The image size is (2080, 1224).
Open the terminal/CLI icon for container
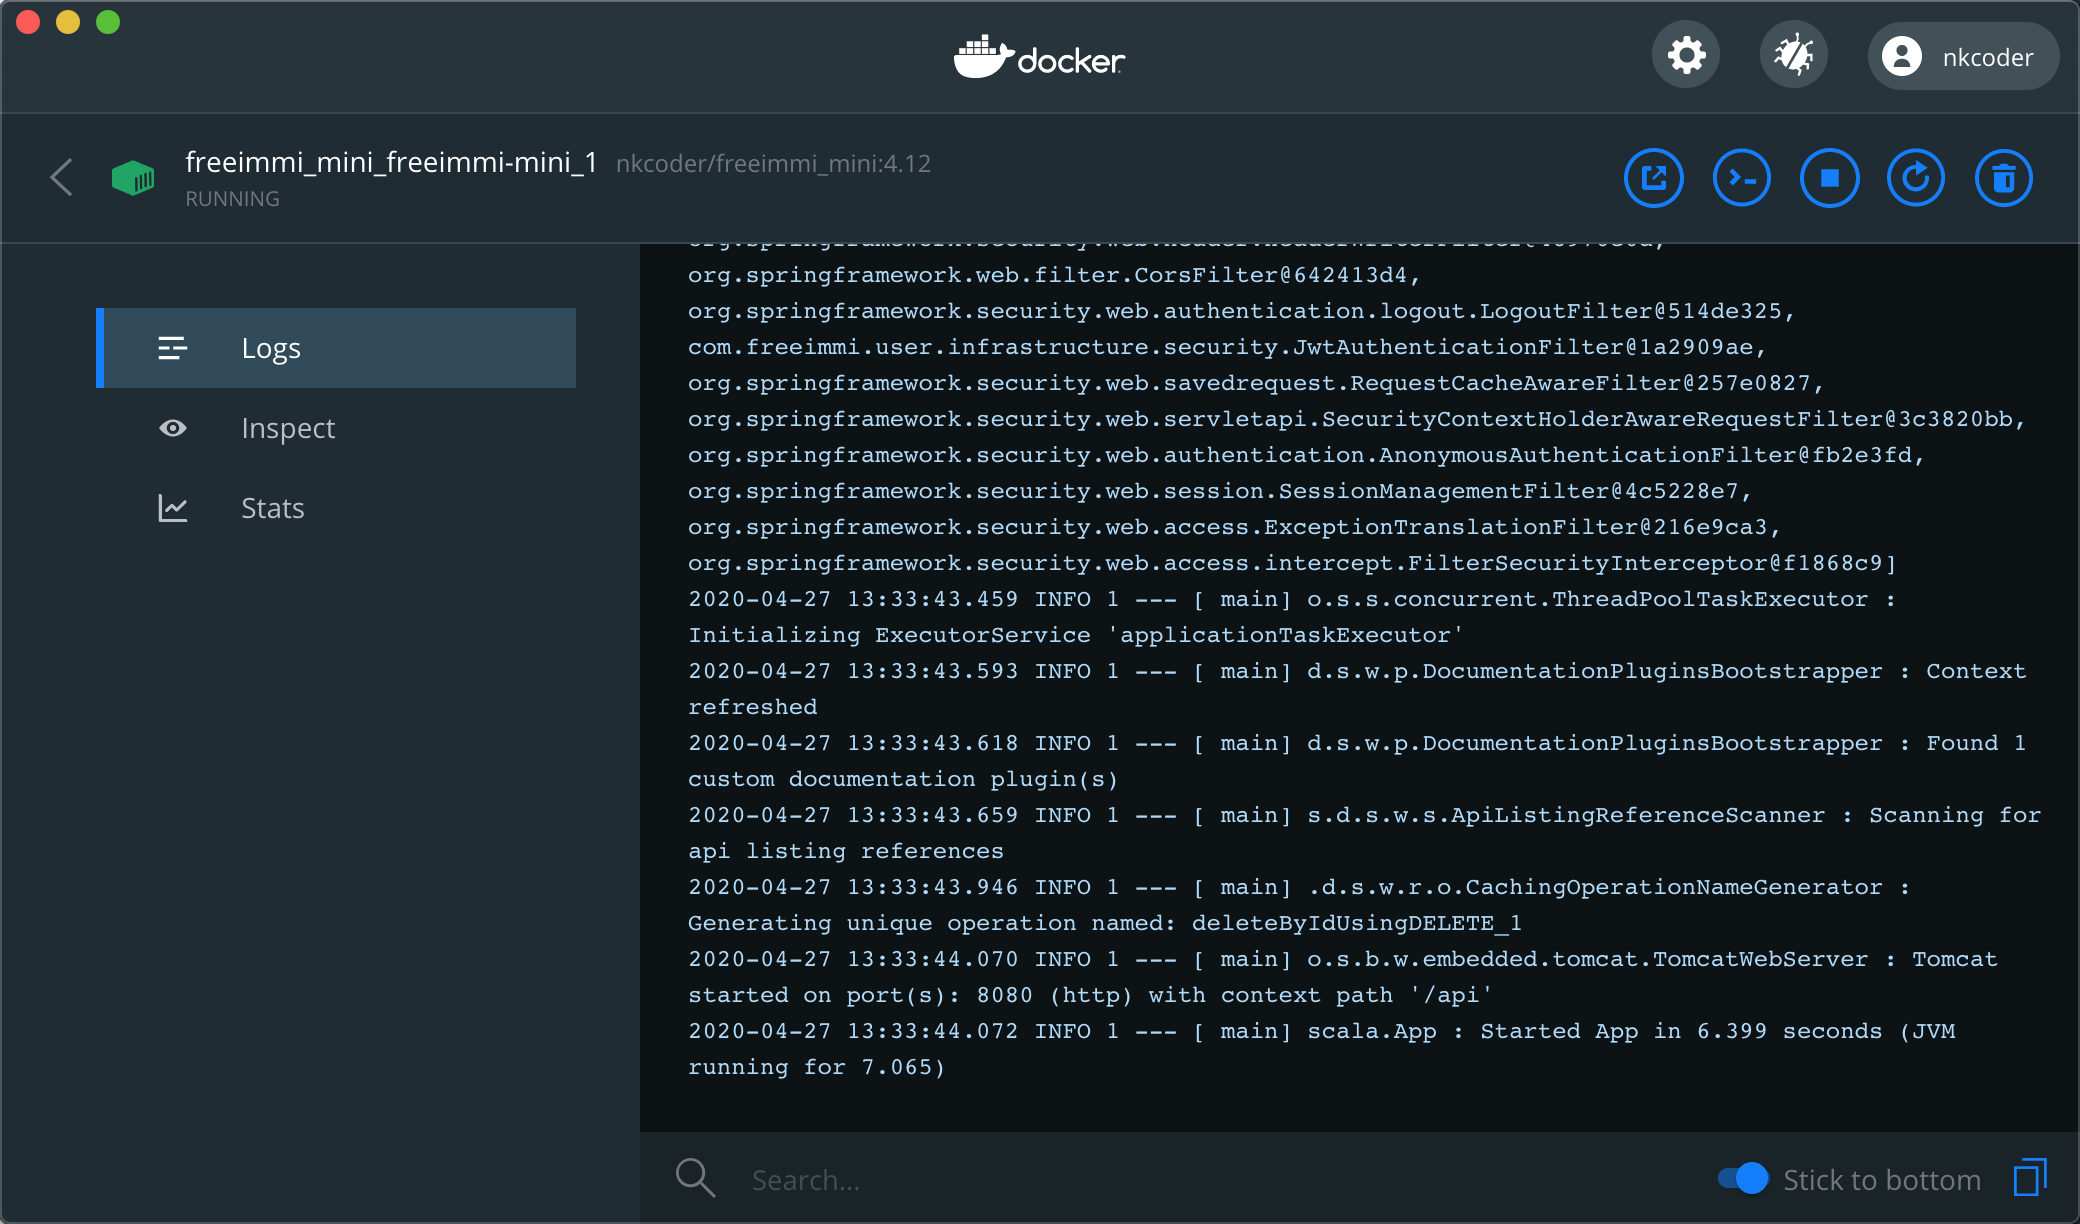click(1745, 178)
